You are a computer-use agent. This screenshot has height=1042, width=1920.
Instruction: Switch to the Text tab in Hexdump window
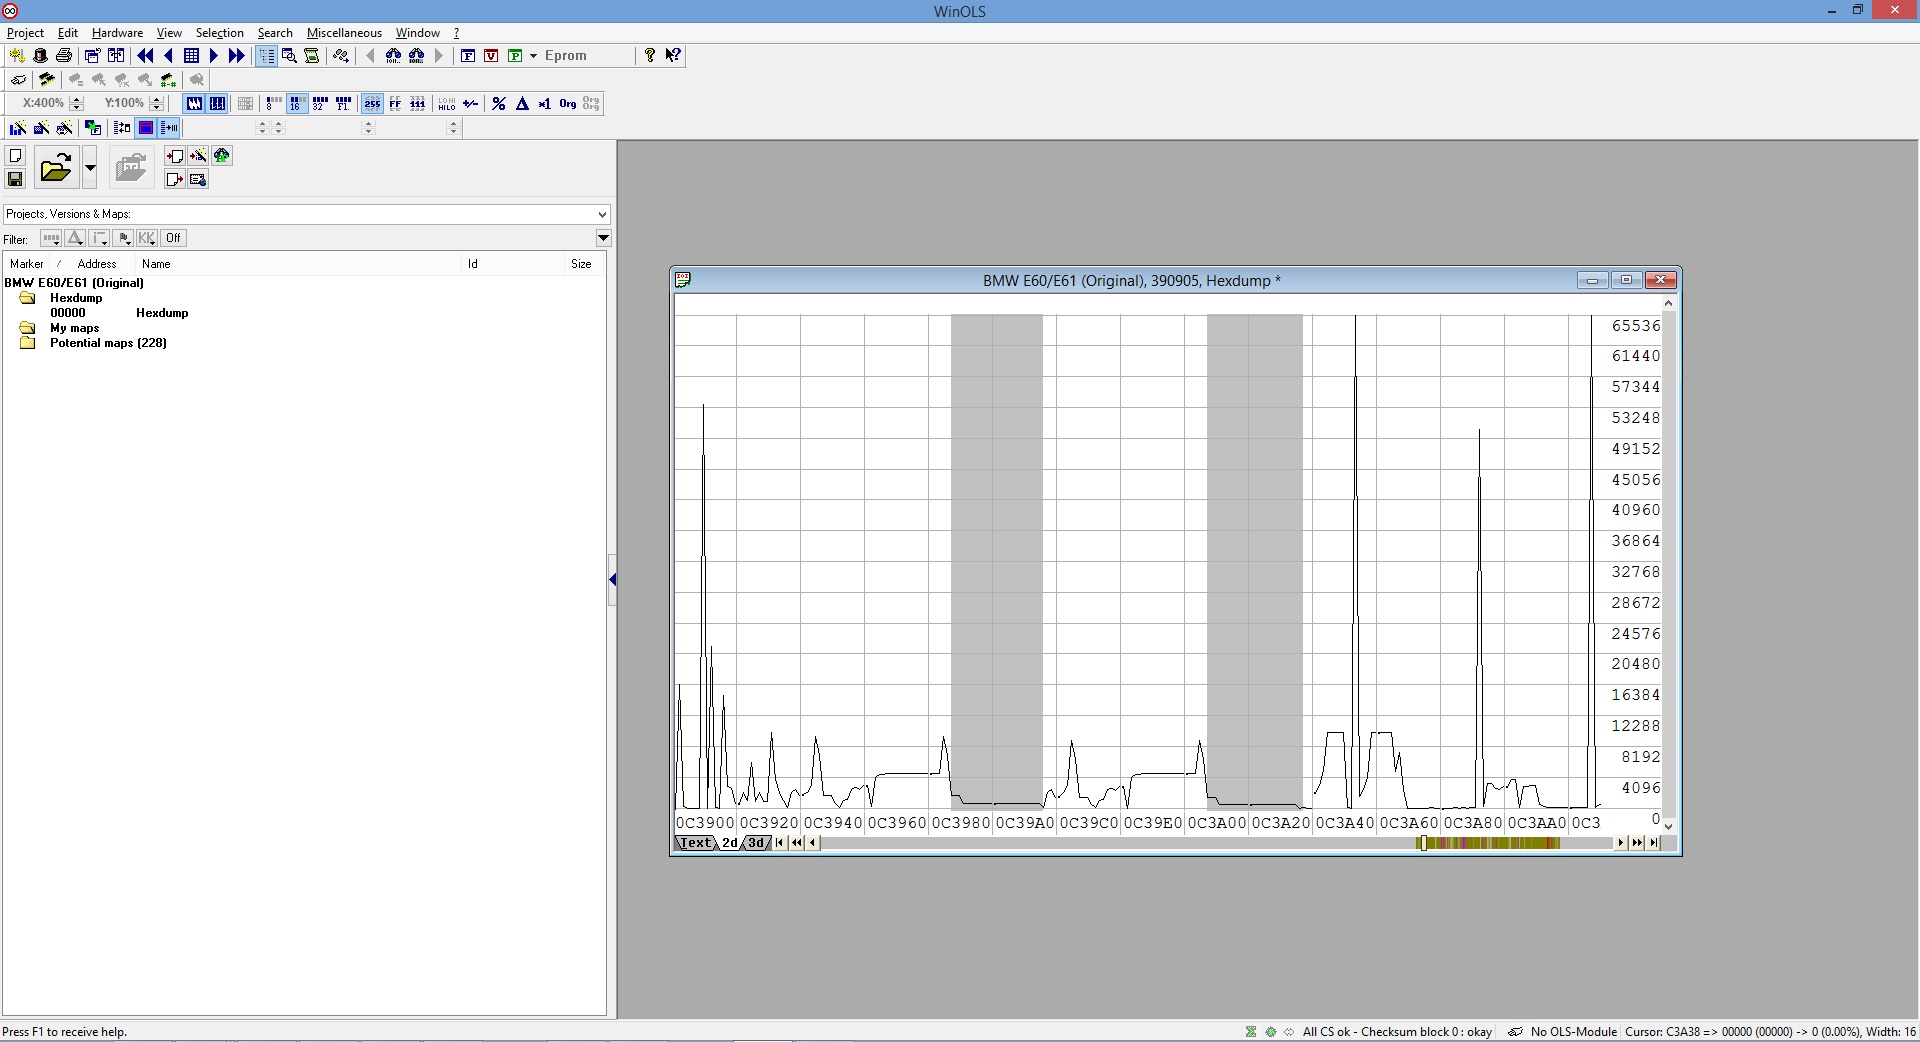(695, 843)
